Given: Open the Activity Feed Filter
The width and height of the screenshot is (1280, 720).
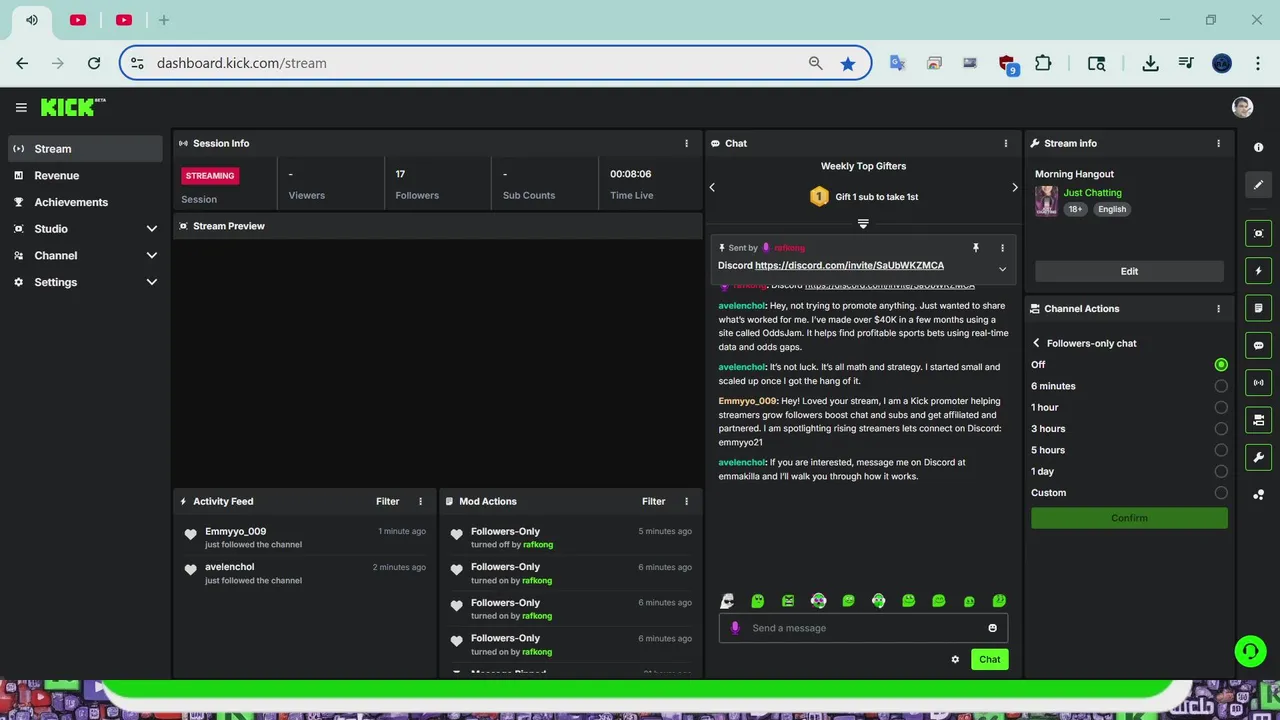Looking at the screenshot, I should point(387,502).
